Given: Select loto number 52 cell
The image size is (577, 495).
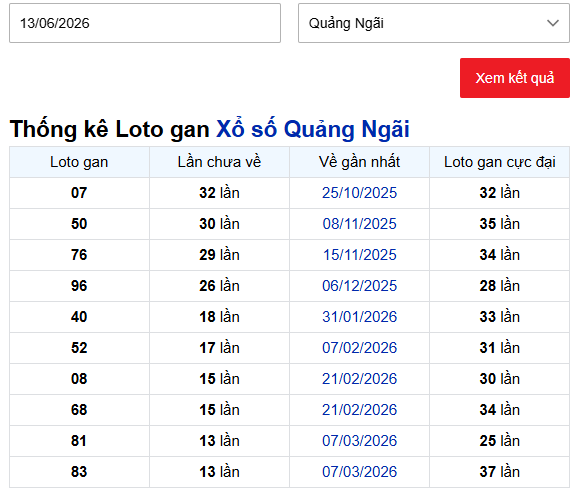Looking at the screenshot, I should click(79, 348).
